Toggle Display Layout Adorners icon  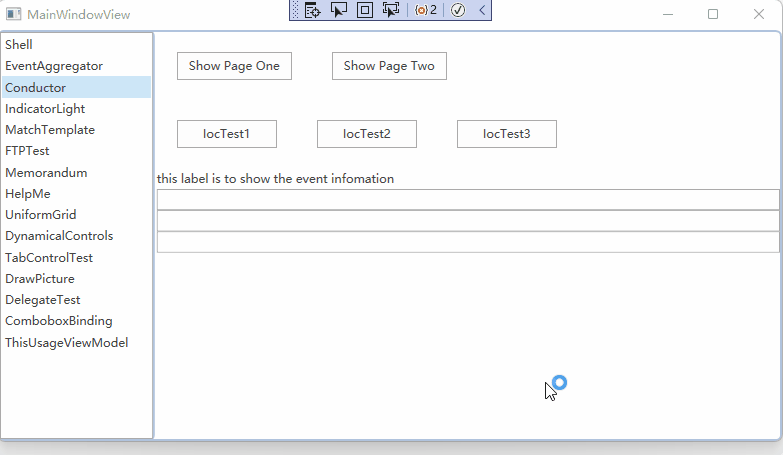[365, 10]
